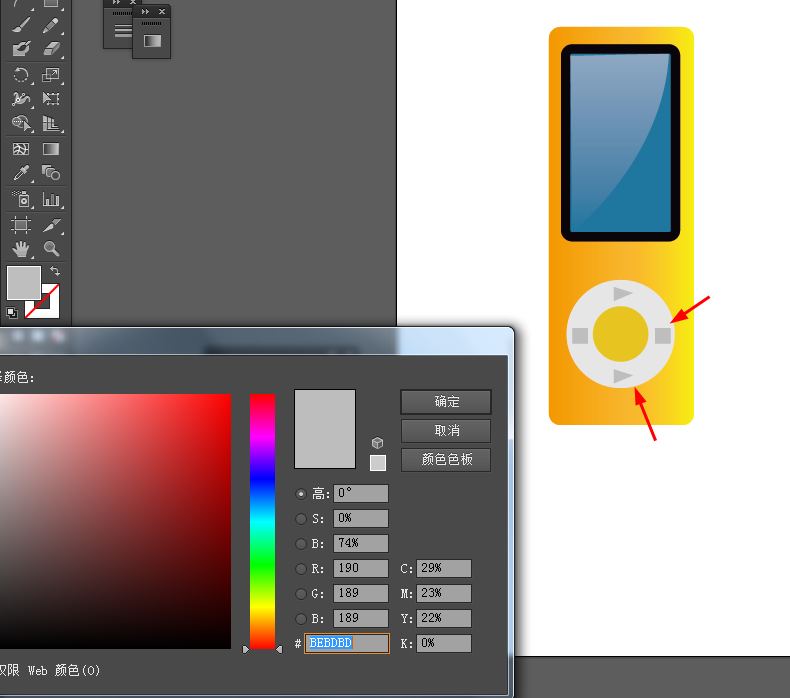
Task: Click the yellow center button on the player
Action: point(620,334)
